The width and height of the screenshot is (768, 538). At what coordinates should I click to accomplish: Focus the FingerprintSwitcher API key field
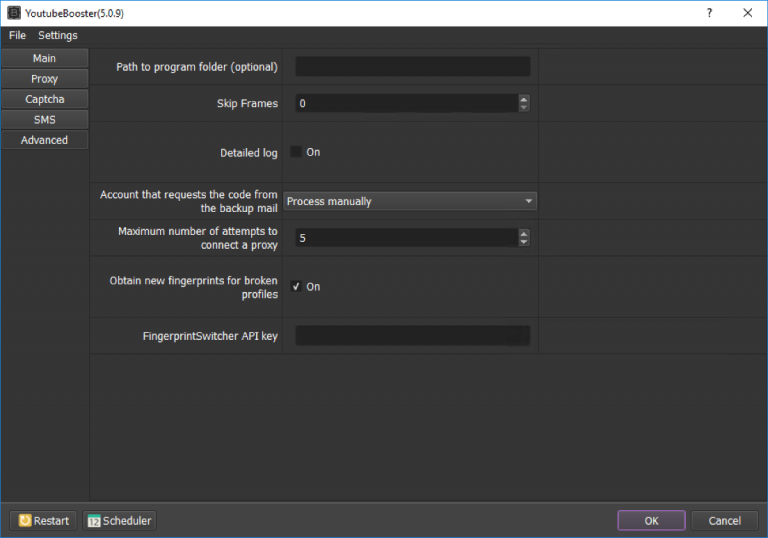(412, 336)
